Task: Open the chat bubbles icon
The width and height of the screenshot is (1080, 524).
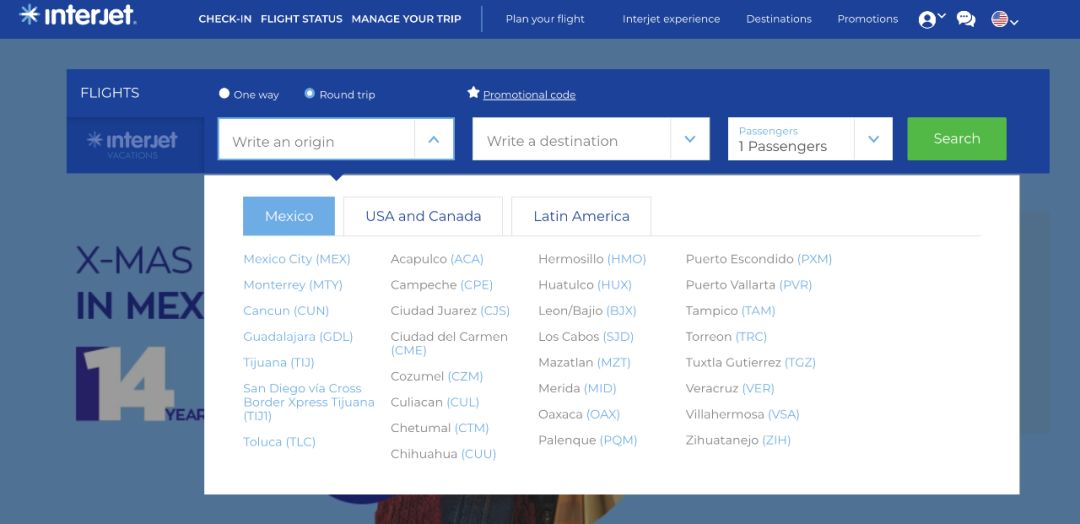Action: (966, 19)
